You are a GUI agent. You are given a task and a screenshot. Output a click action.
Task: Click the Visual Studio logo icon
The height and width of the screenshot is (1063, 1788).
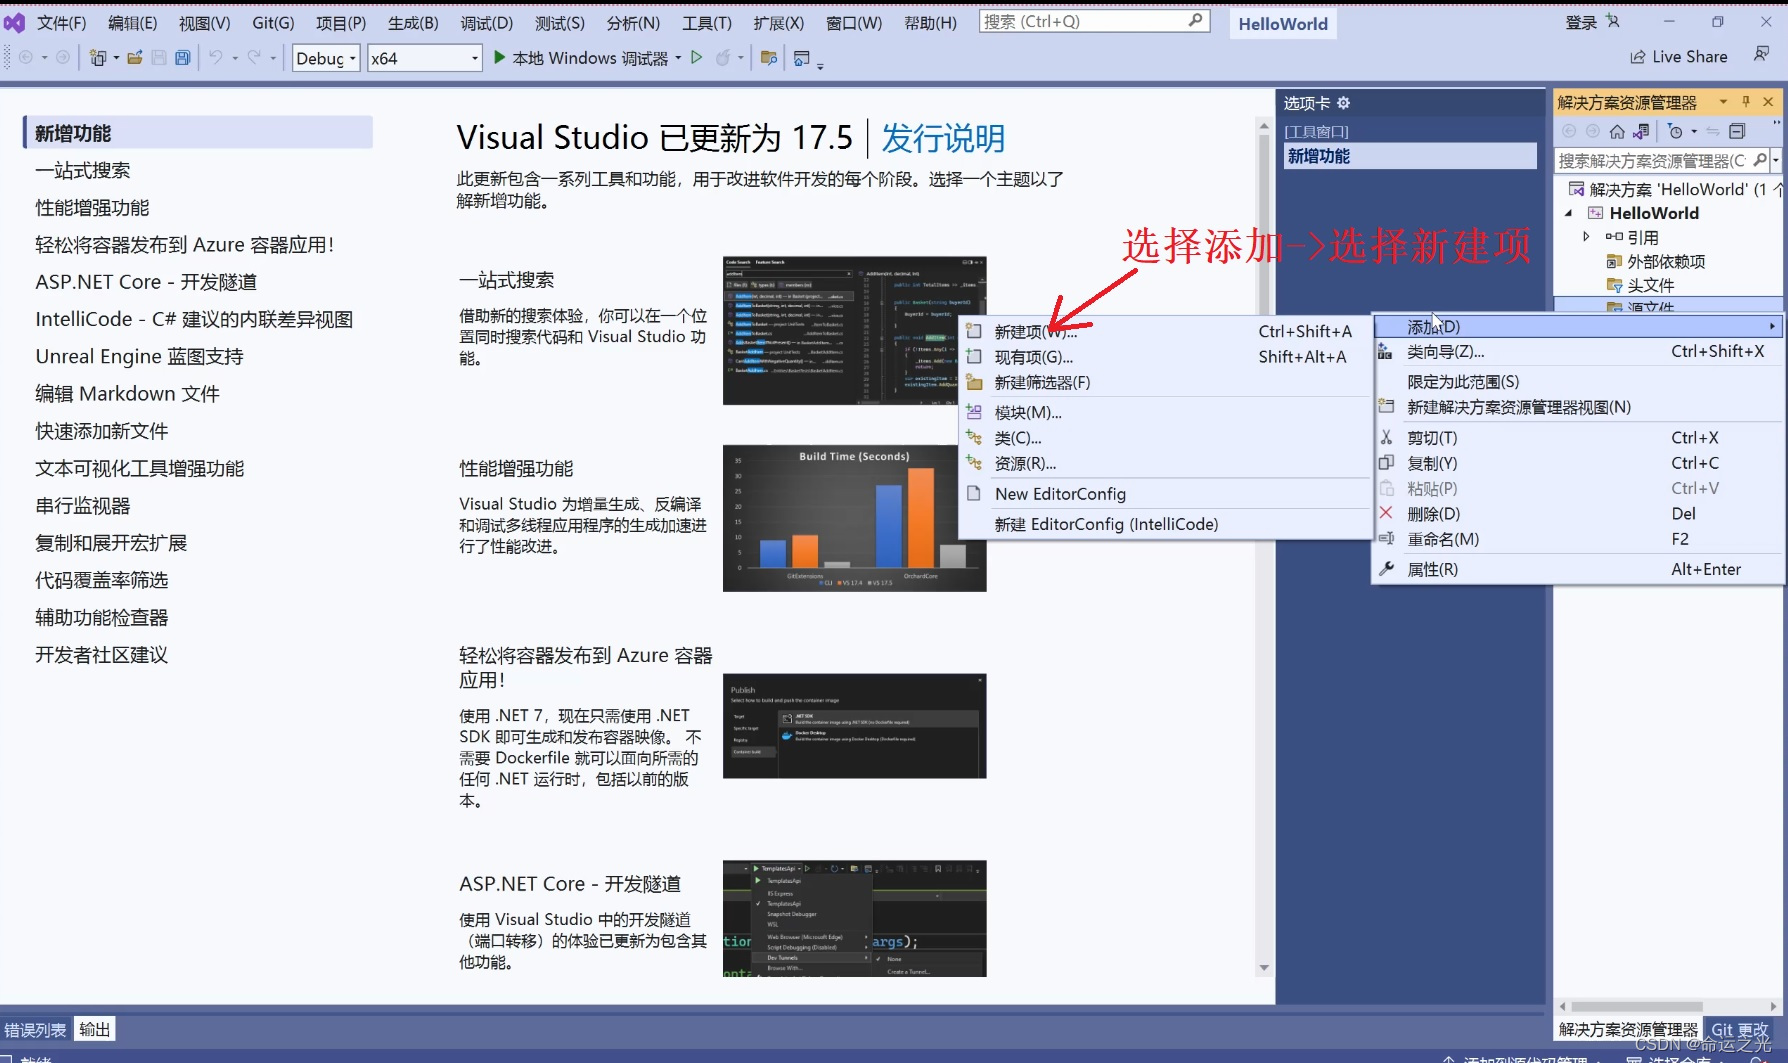click(x=14, y=22)
